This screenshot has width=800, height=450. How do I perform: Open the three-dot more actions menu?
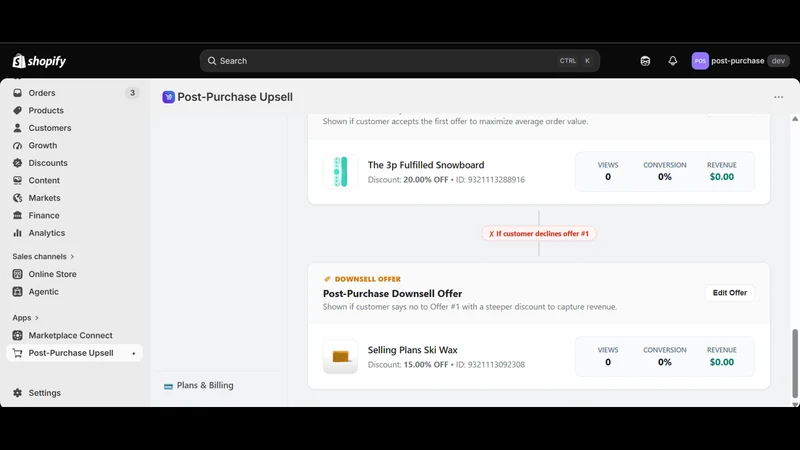click(779, 97)
